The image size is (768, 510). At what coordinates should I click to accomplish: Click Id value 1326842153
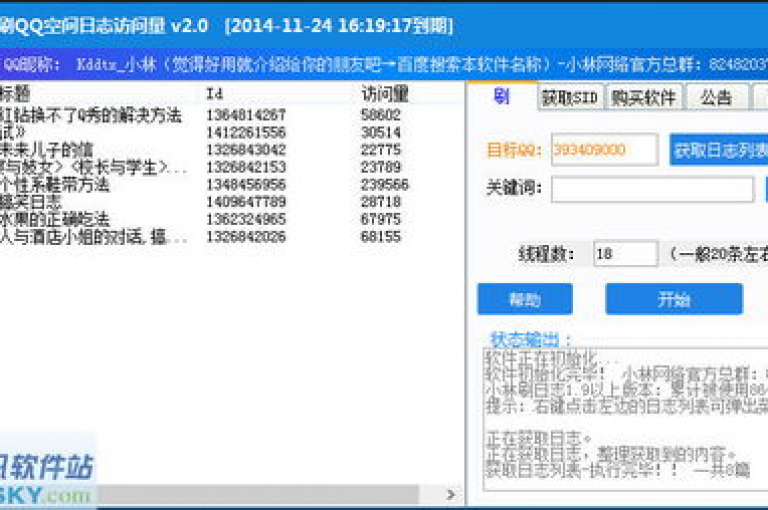[246, 168]
